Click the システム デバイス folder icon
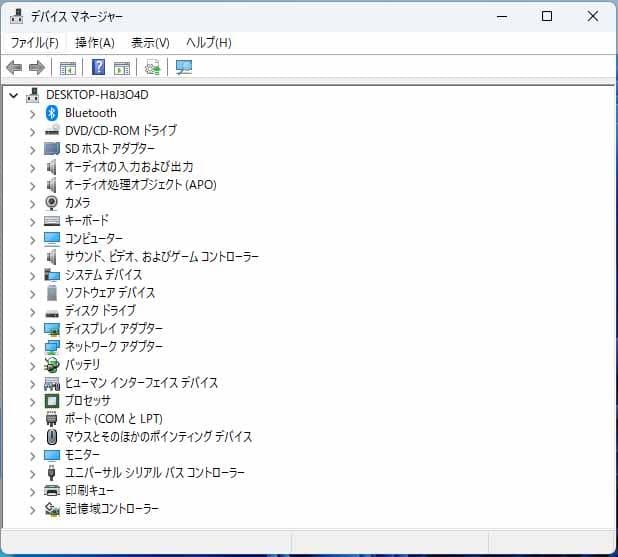The image size is (618, 557). [x=52, y=275]
